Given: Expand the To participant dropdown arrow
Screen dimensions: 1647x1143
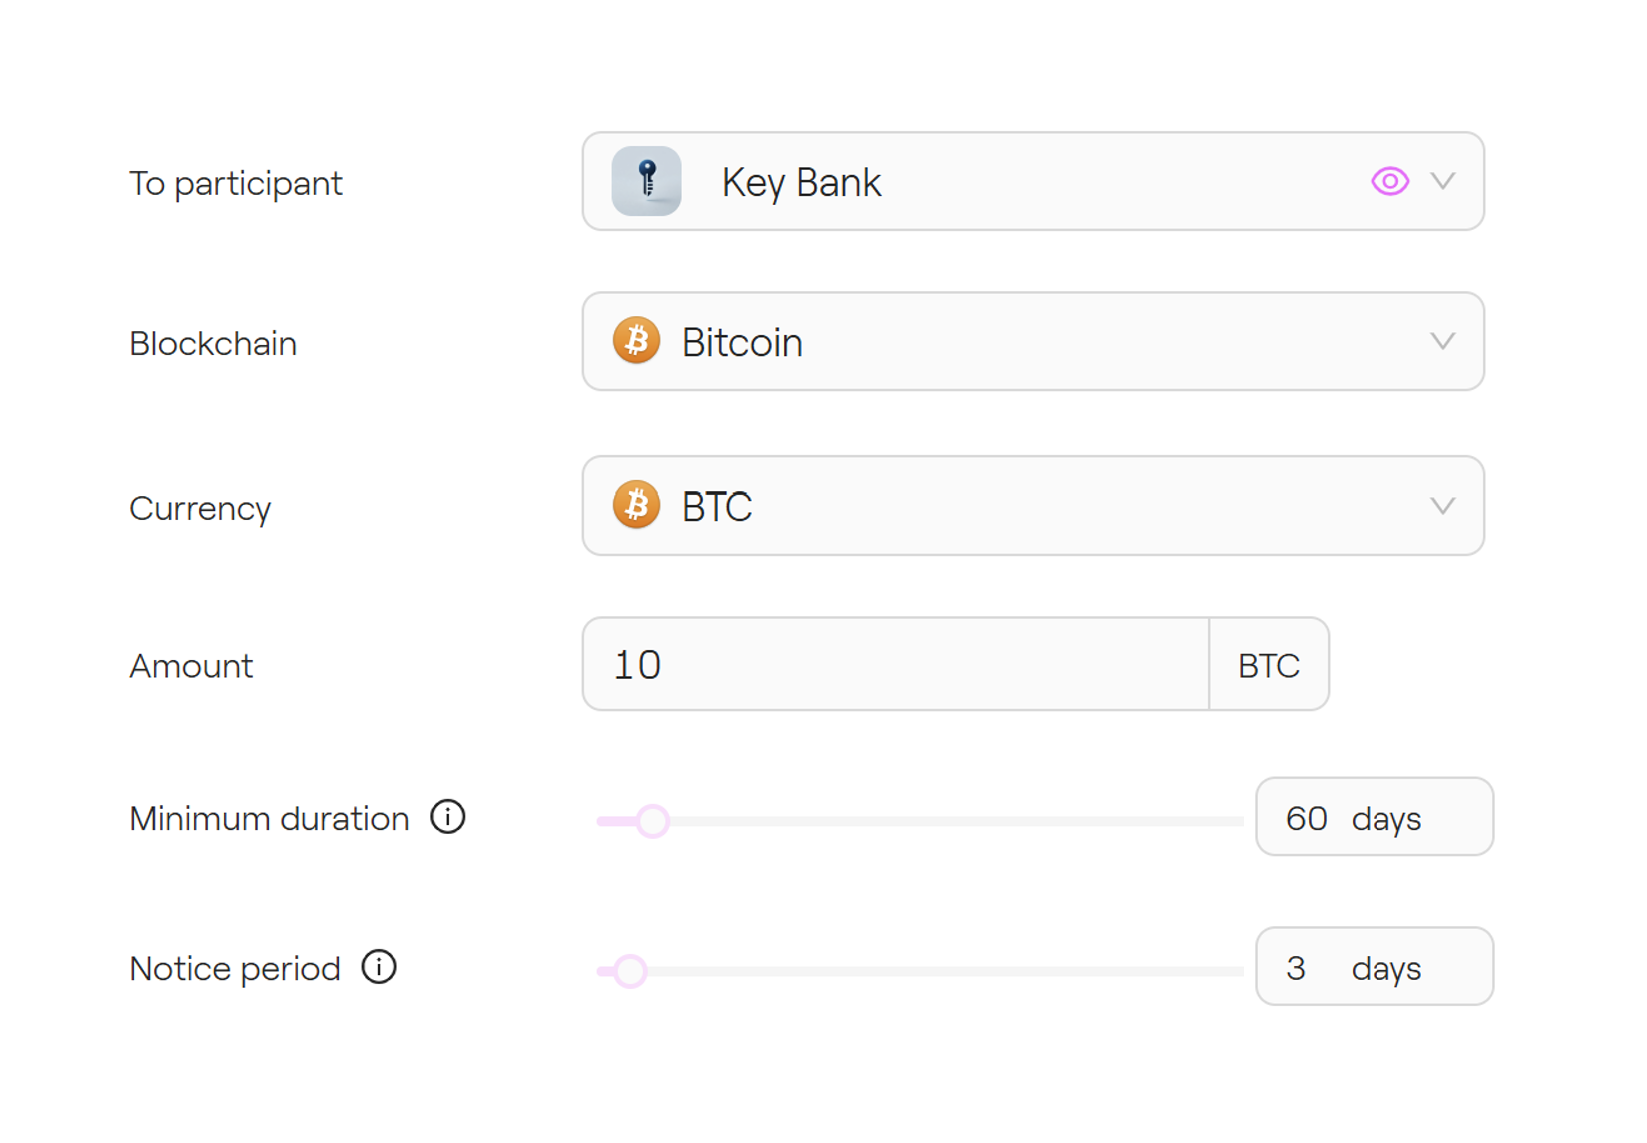Looking at the screenshot, I should pos(1442,181).
